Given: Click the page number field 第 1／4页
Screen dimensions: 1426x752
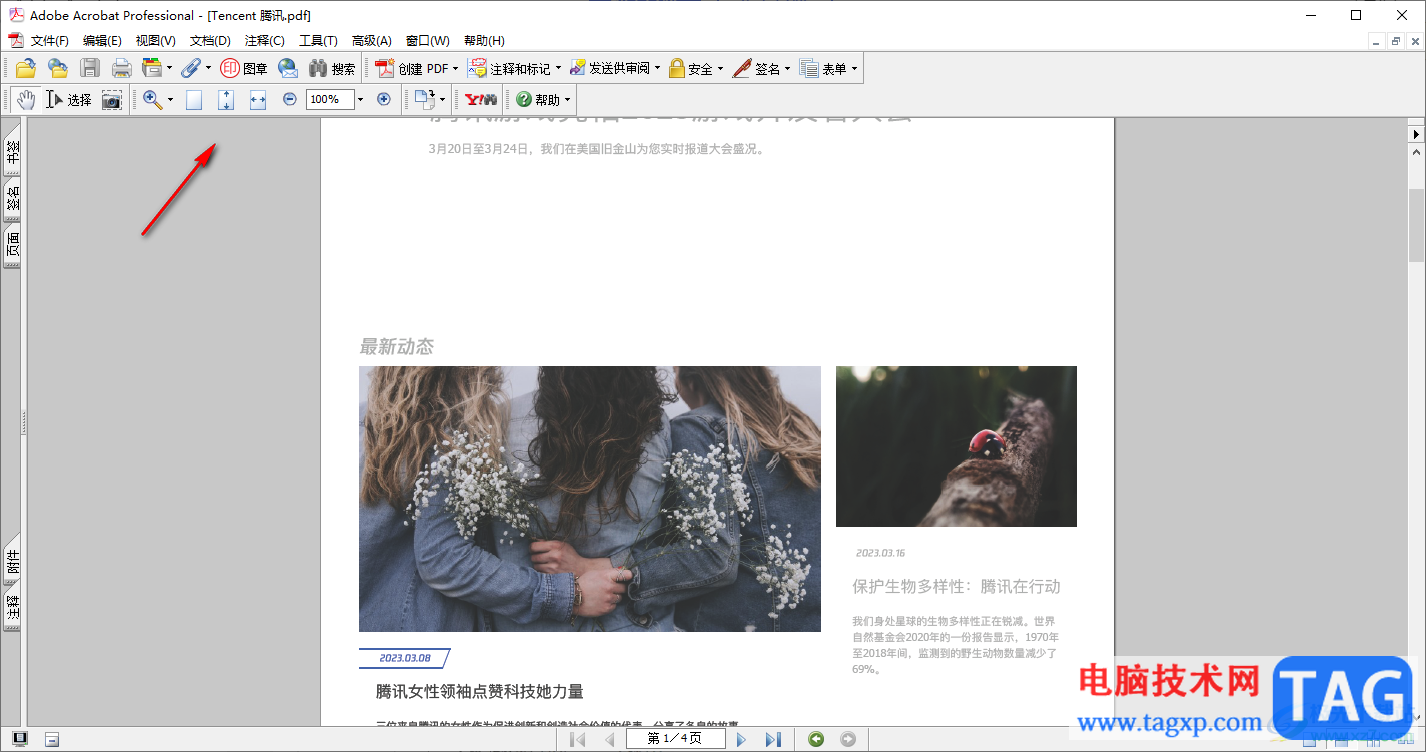Looking at the screenshot, I should point(674,739).
